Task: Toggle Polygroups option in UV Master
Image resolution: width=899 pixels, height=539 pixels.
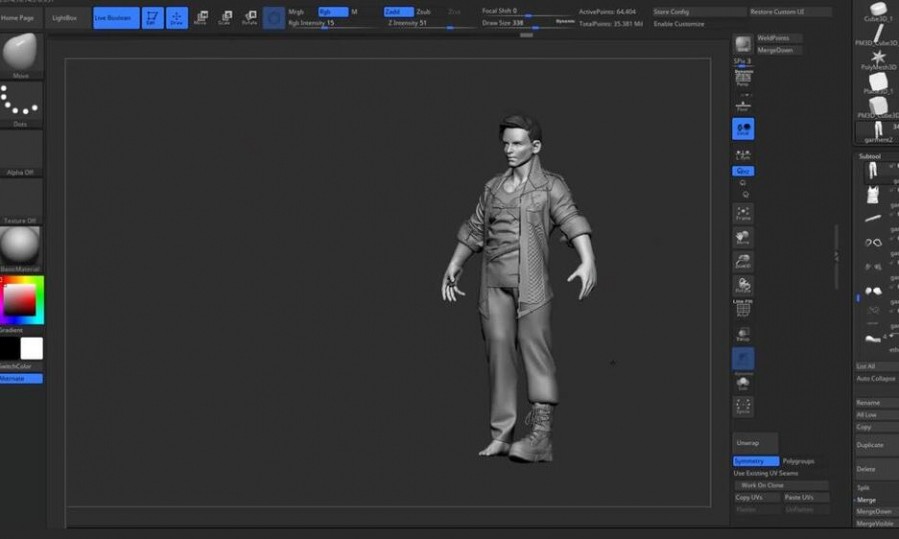Action: coord(799,461)
